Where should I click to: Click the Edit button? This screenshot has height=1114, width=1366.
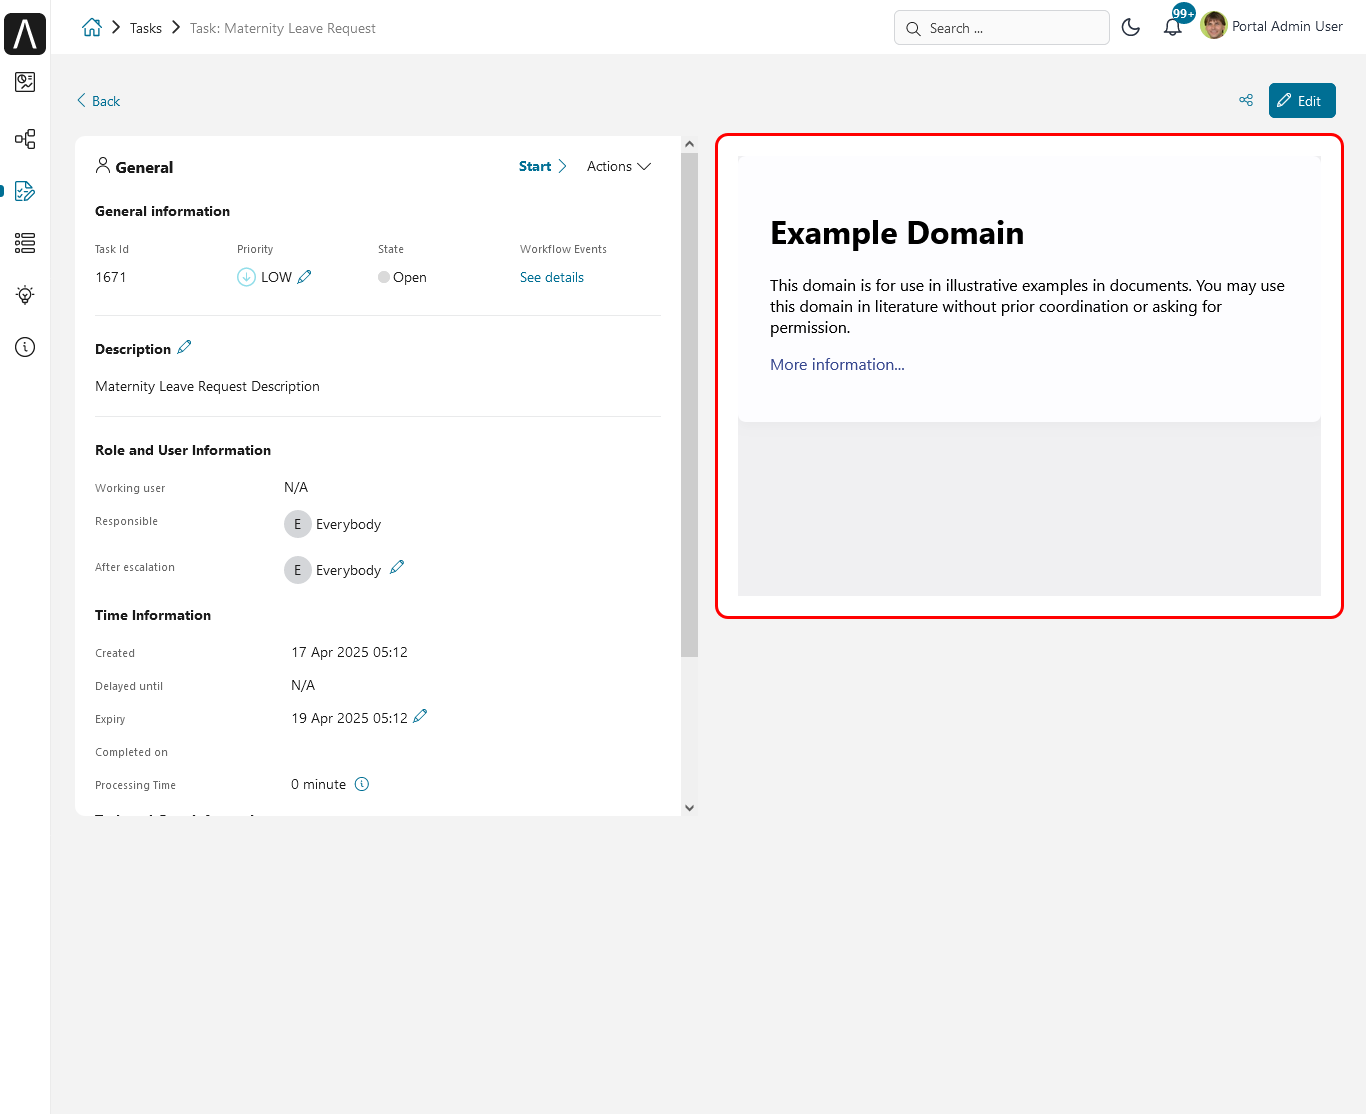(x=1302, y=100)
